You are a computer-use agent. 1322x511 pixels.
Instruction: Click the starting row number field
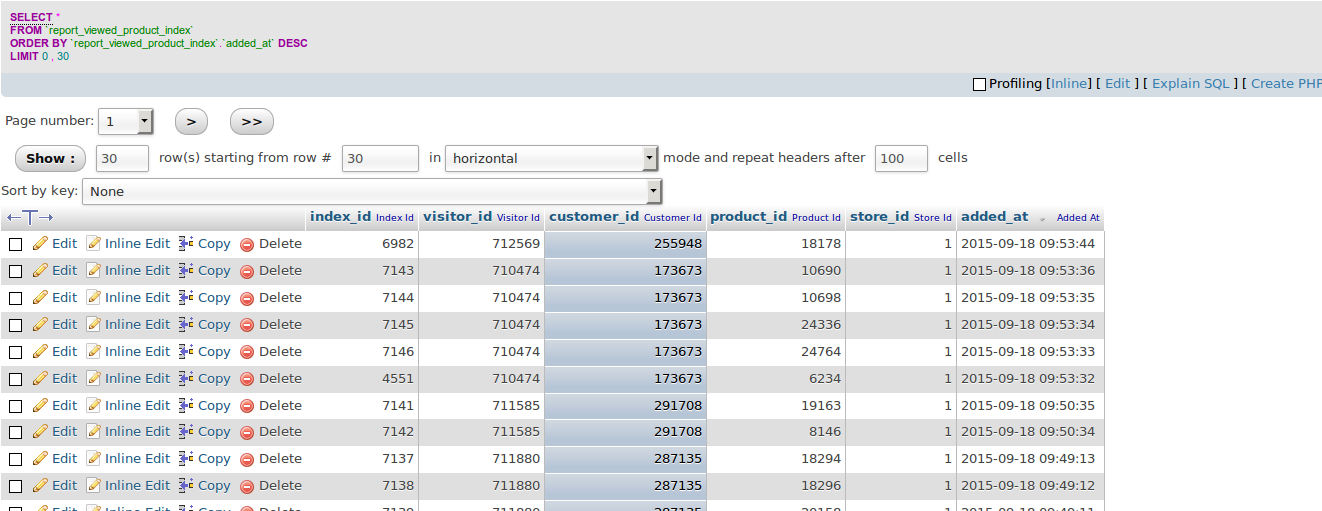point(380,158)
